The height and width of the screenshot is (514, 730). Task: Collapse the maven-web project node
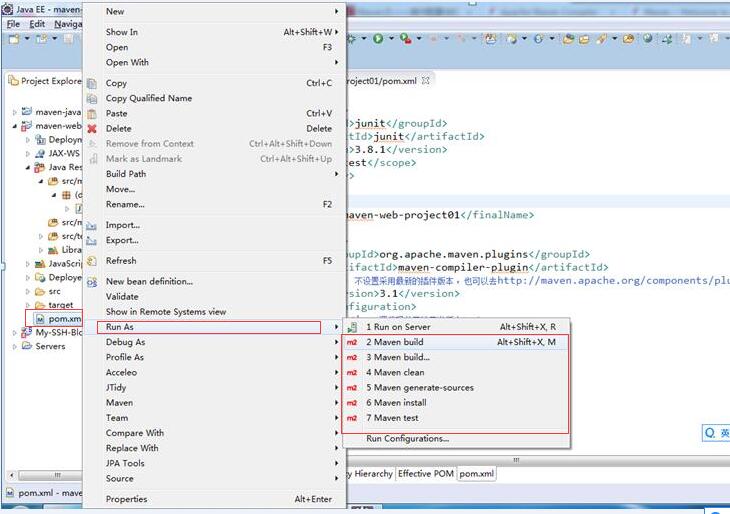(x=14, y=126)
